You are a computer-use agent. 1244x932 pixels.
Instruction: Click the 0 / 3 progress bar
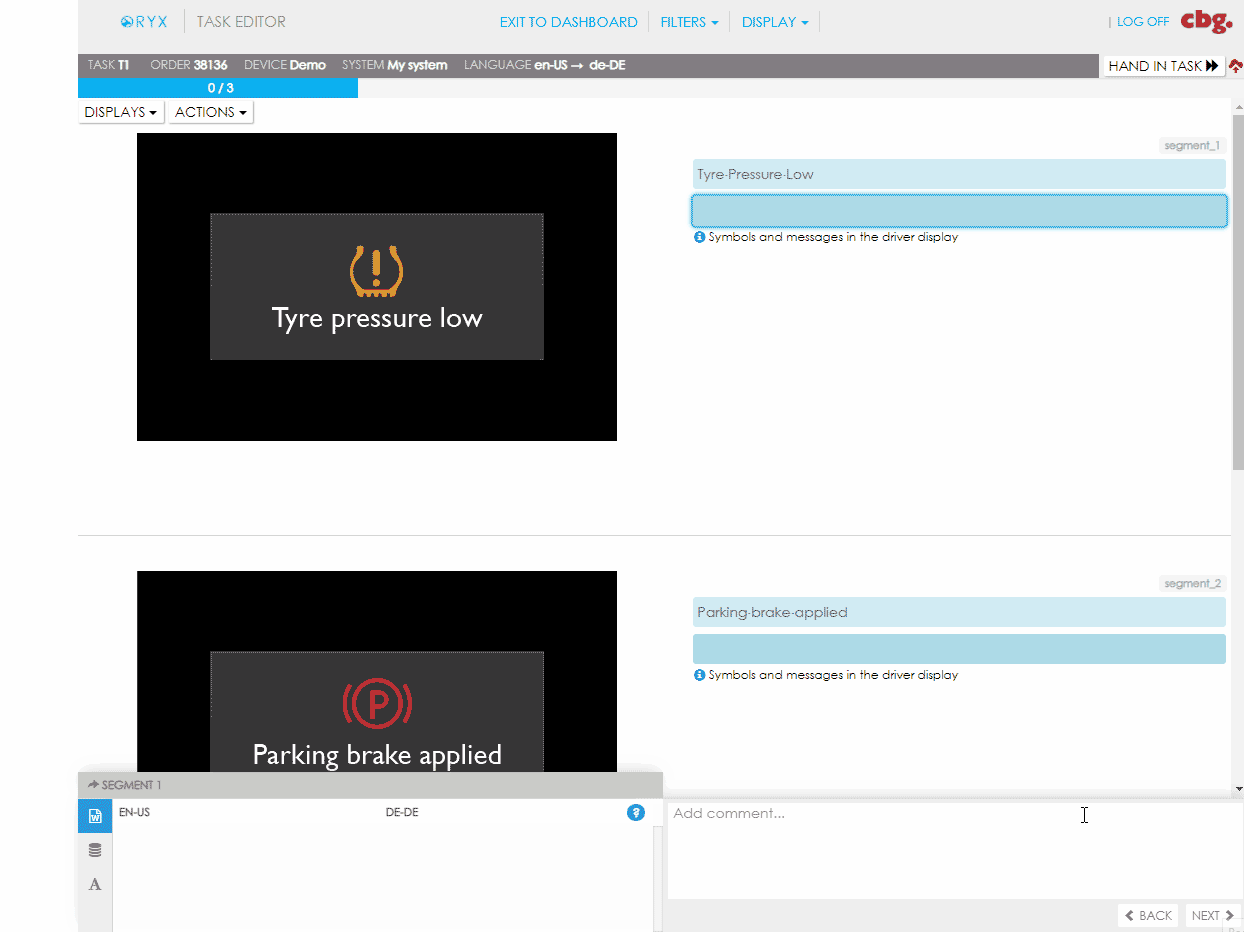(x=218, y=88)
